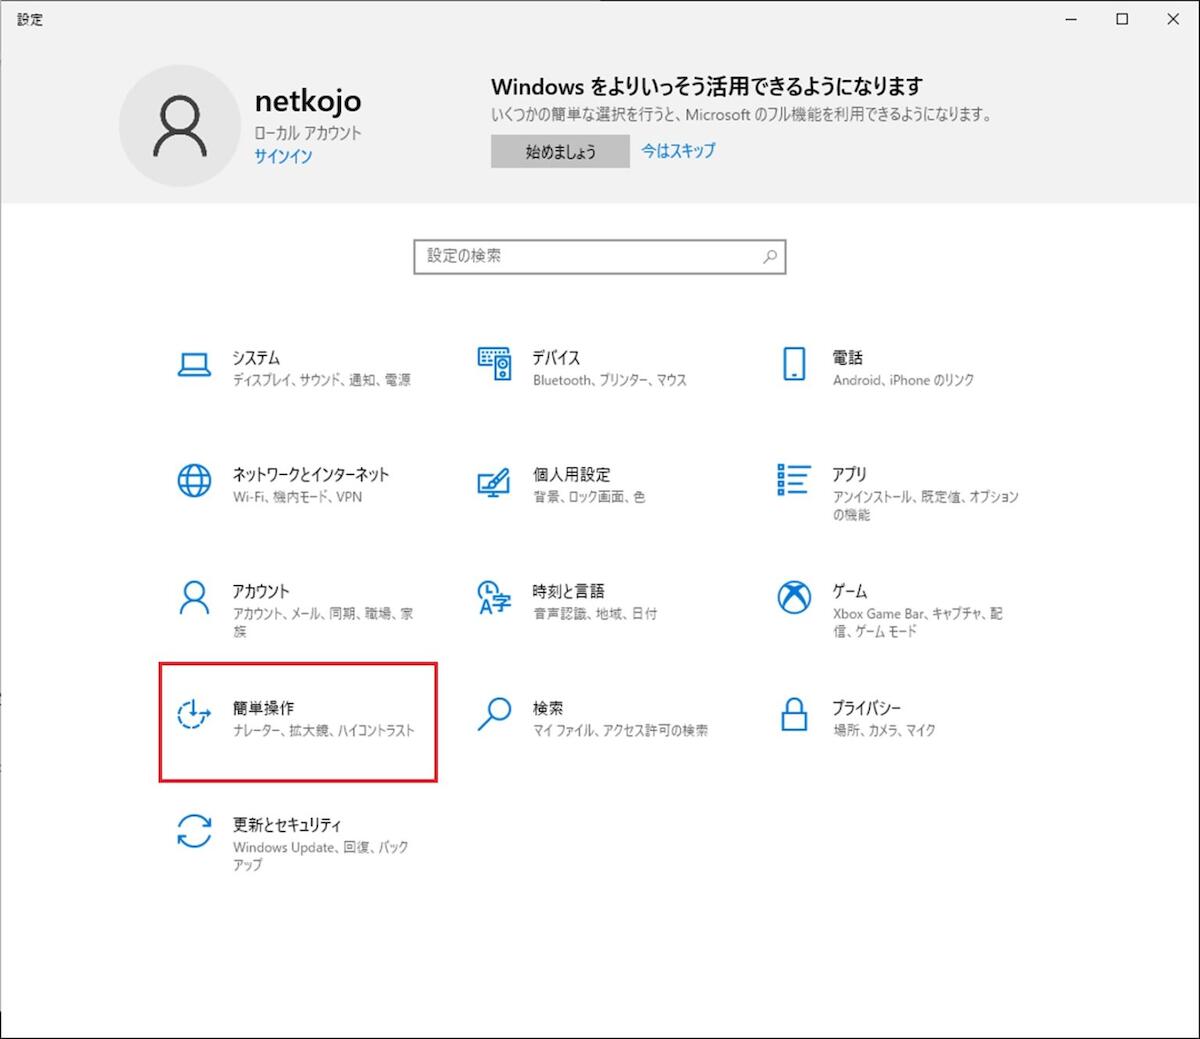Click the サインイン link under netkojo
Screen dimensions: 1200x1039
click(283, 156)
